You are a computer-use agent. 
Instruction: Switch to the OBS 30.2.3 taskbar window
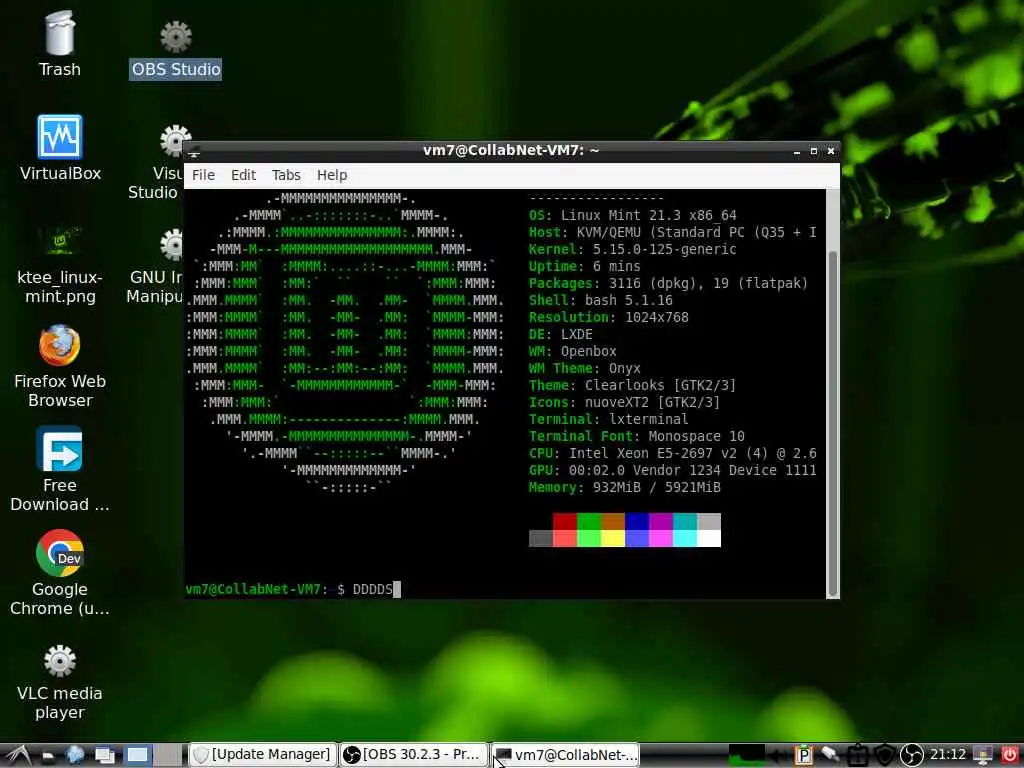[414, 755]
